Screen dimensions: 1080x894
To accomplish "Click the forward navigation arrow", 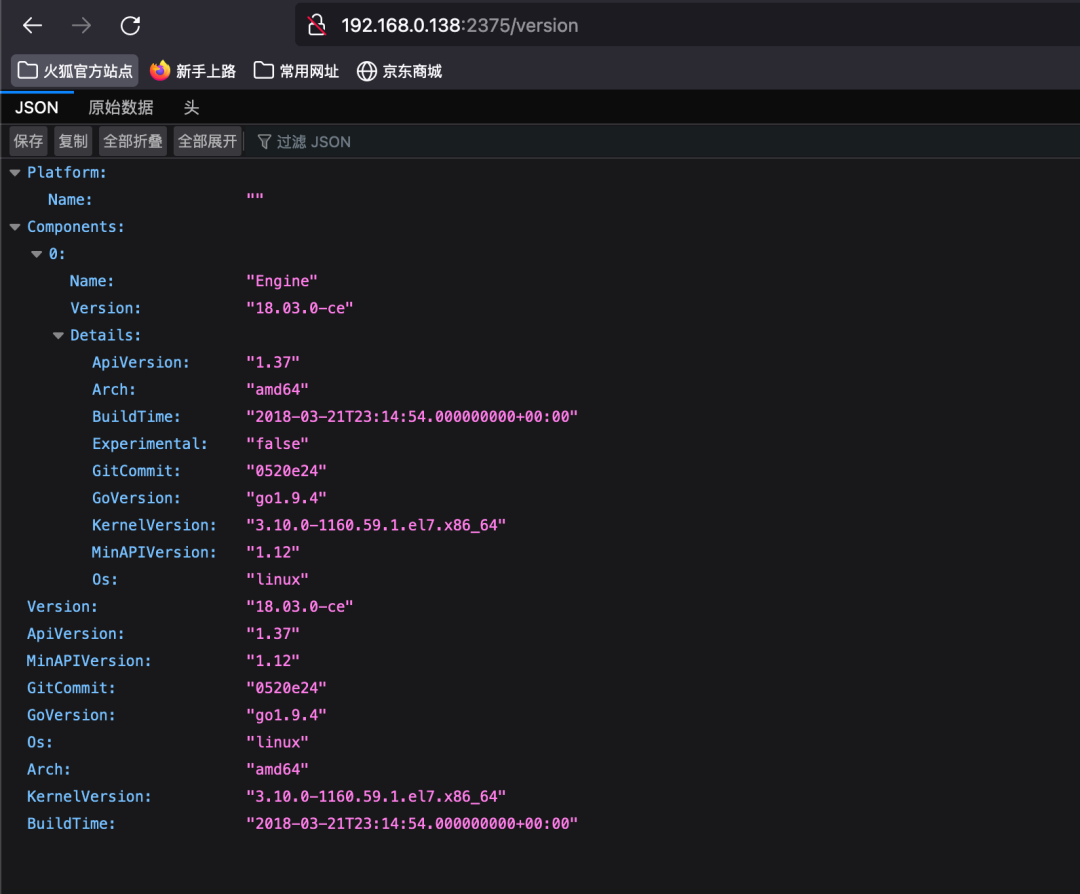I will tap(81, 25).
